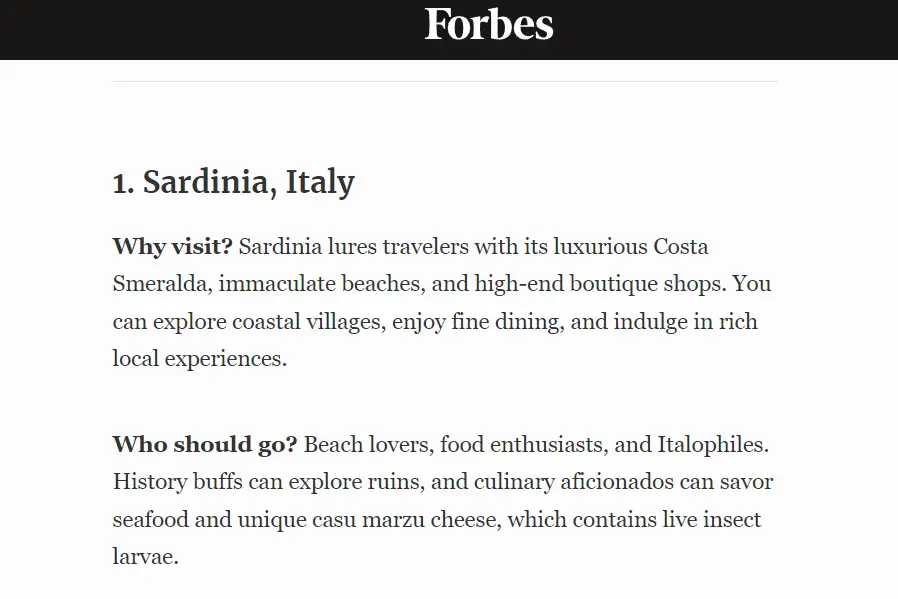This screenshot has width=898, height=599.
Task: Click the word 'luxurious' in first paragraph
Action: coord(600,247)
